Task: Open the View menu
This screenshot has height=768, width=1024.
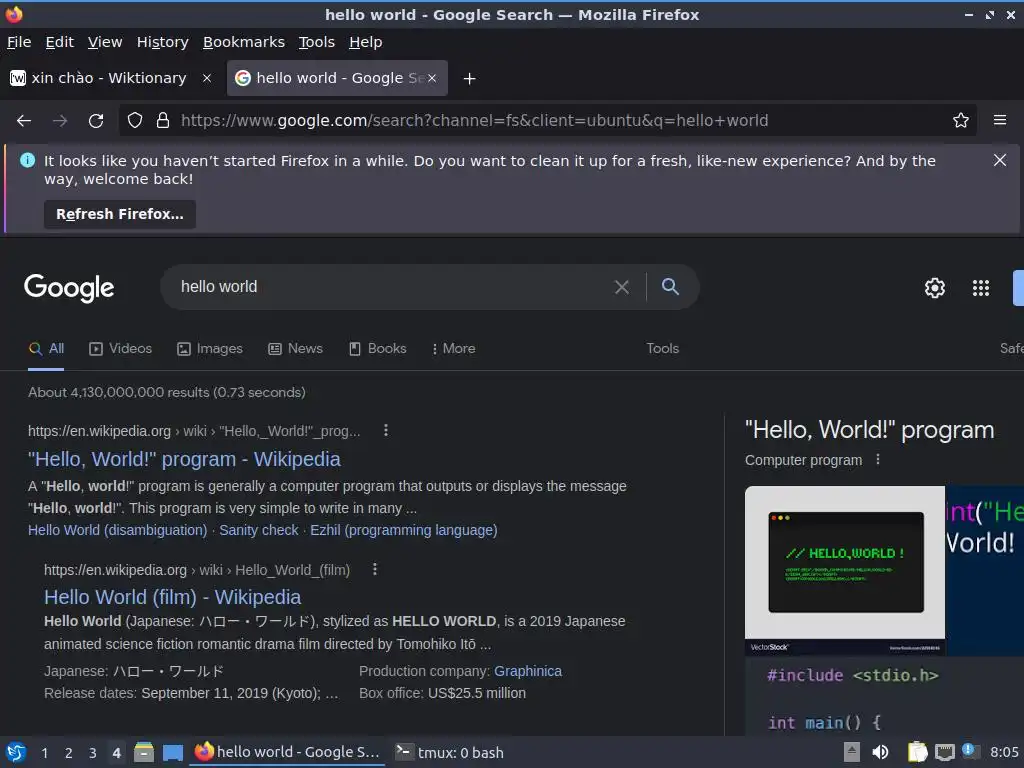Action: 105,42
